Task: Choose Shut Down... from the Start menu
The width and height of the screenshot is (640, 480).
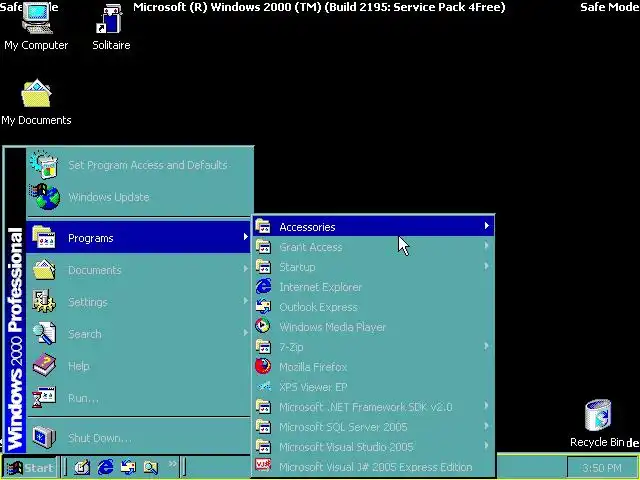Action: tap(139, 438)
